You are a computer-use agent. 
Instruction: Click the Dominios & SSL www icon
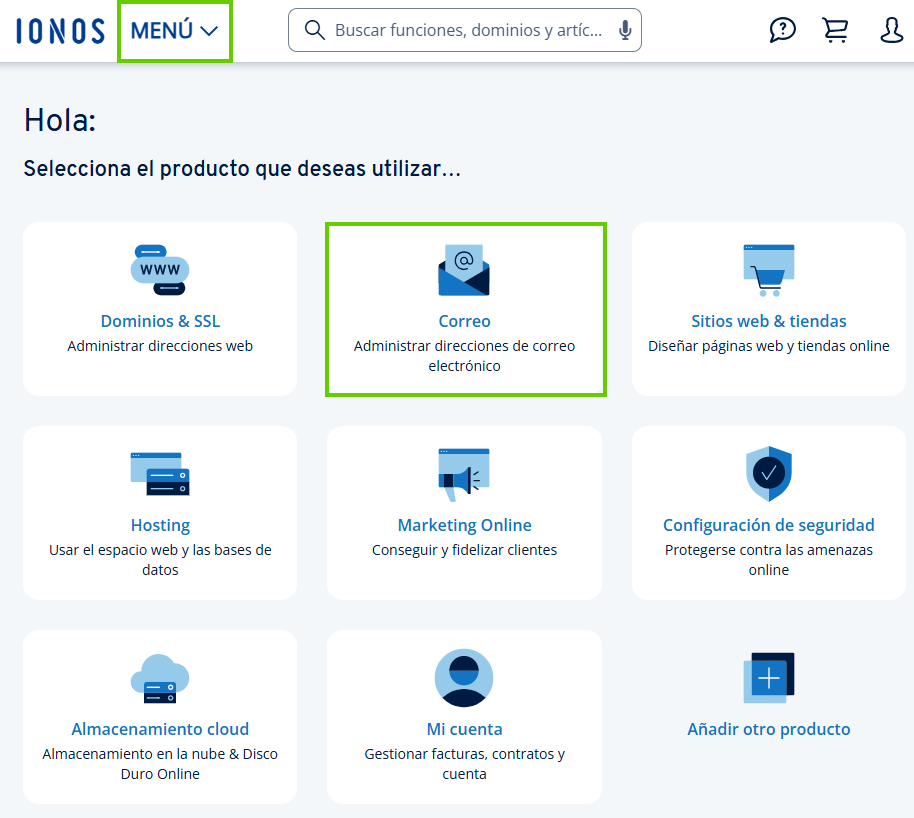click(160, 269)
